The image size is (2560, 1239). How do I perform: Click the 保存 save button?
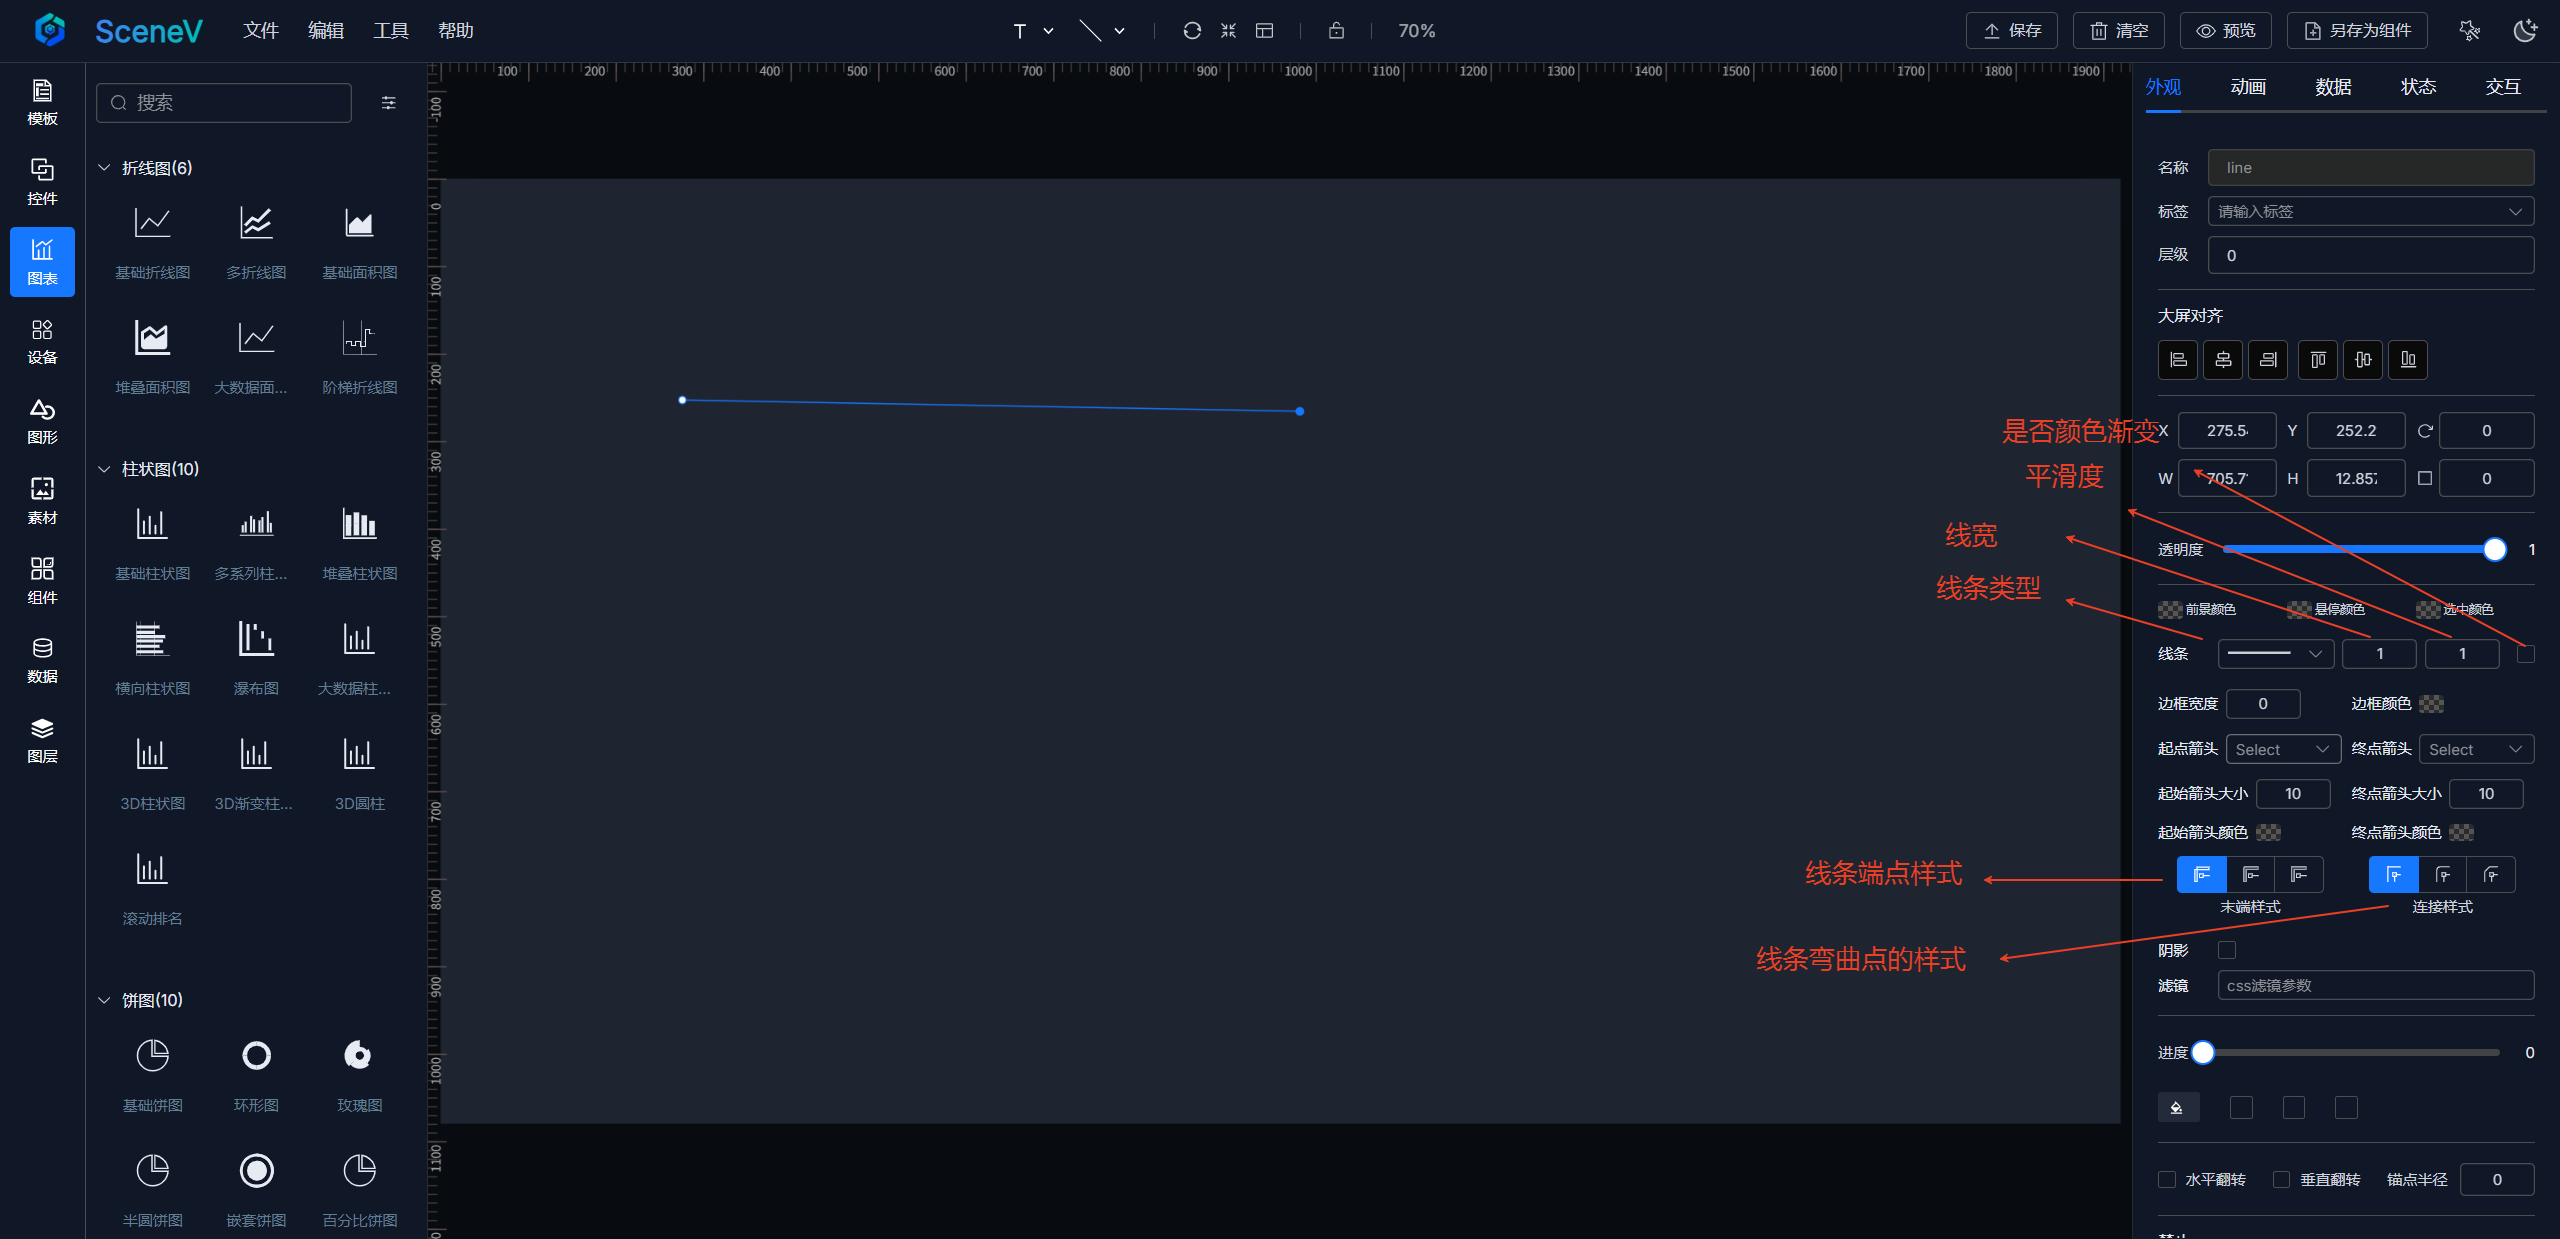2012,31
